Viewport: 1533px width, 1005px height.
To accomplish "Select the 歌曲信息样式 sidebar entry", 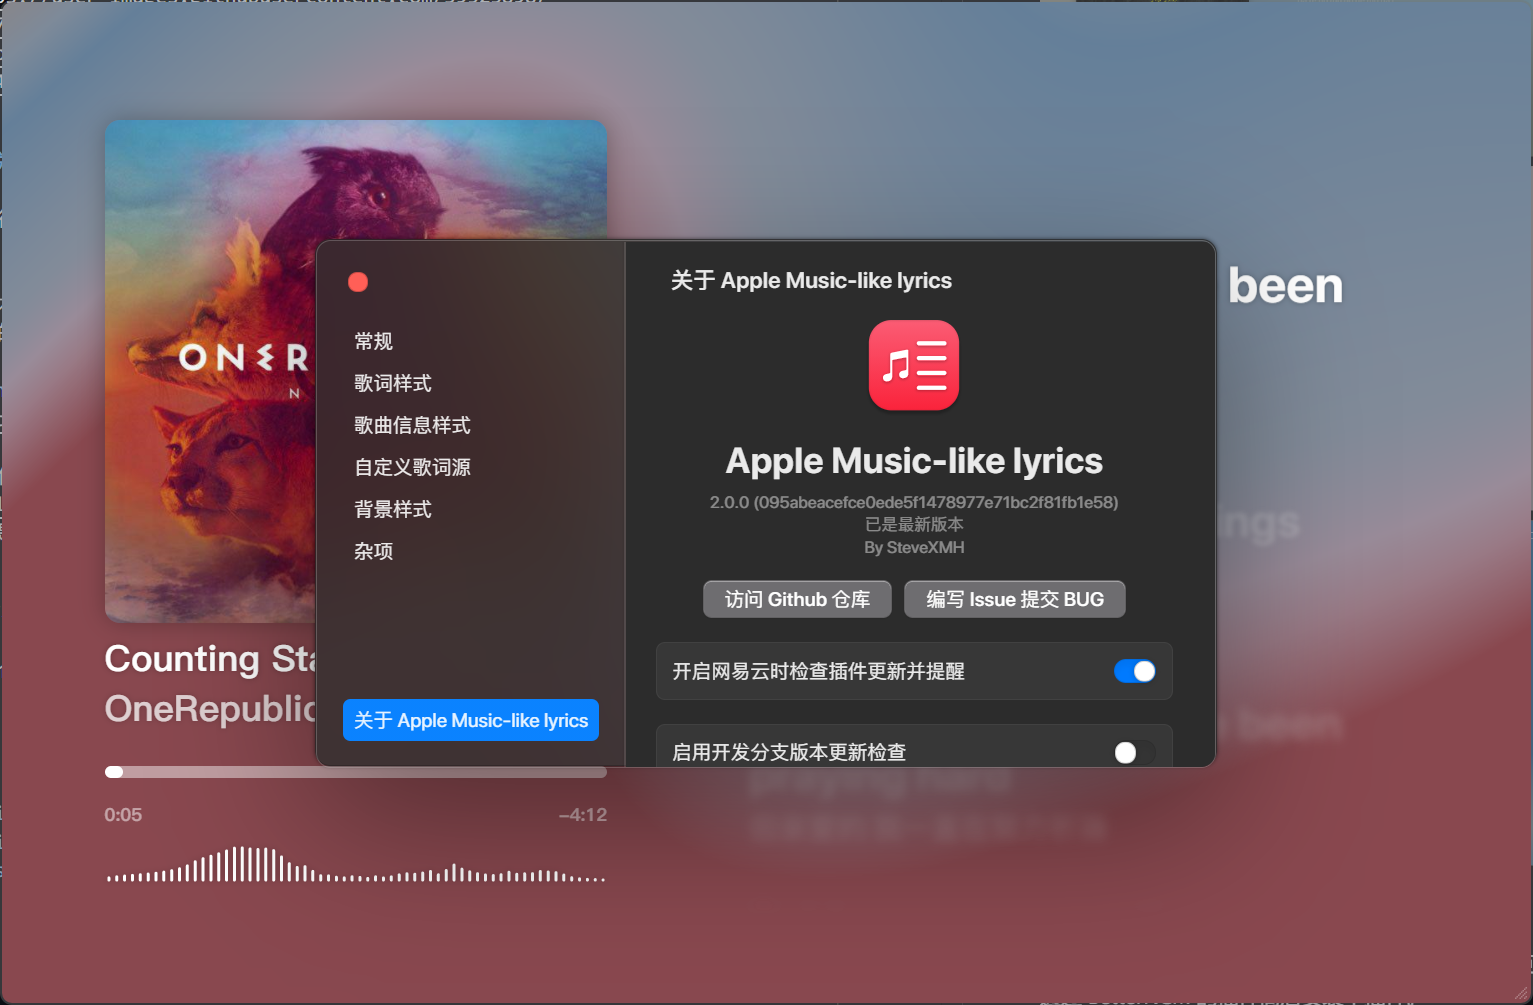I will [x=411, y=425].
